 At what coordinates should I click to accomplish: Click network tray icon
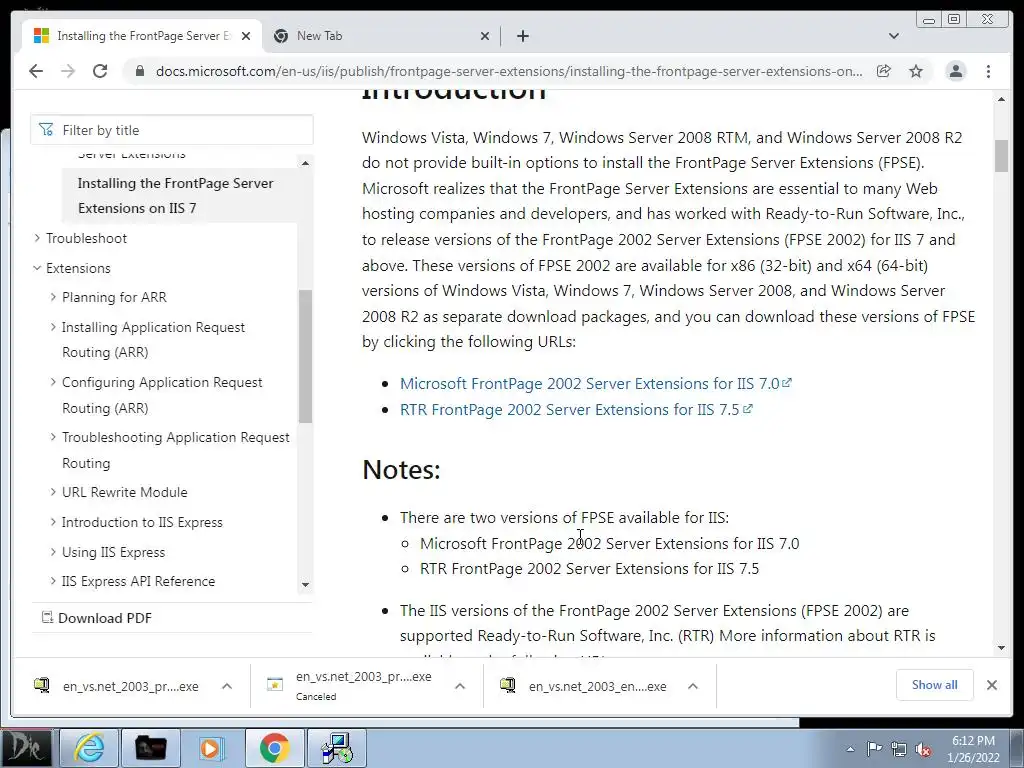[899, 749]
